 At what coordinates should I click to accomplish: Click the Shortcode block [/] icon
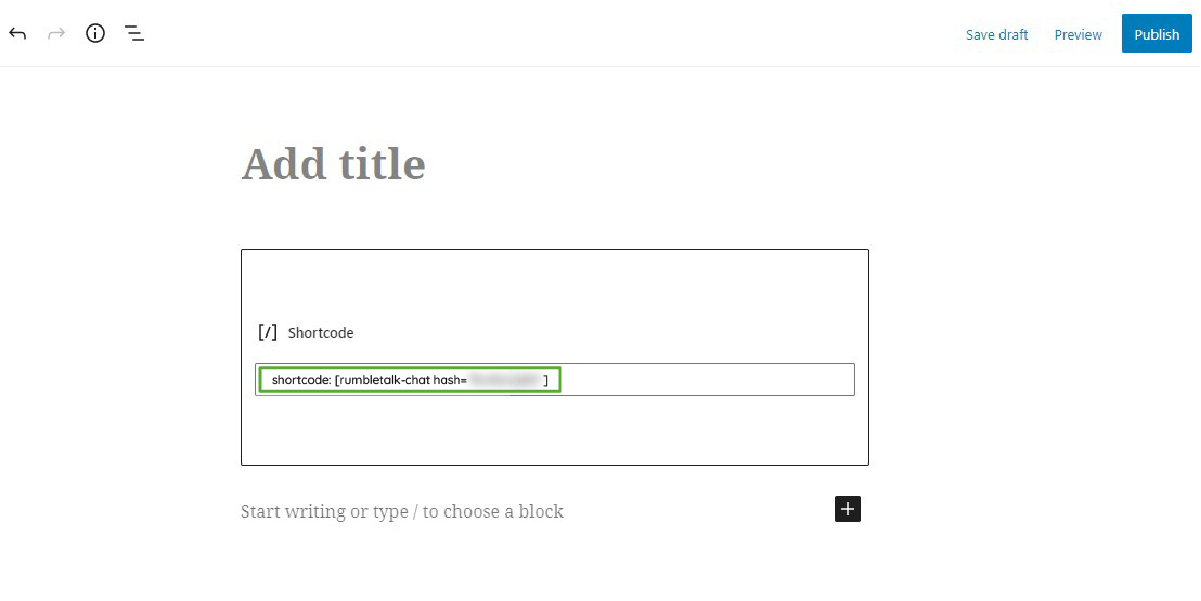pos(267,331)
